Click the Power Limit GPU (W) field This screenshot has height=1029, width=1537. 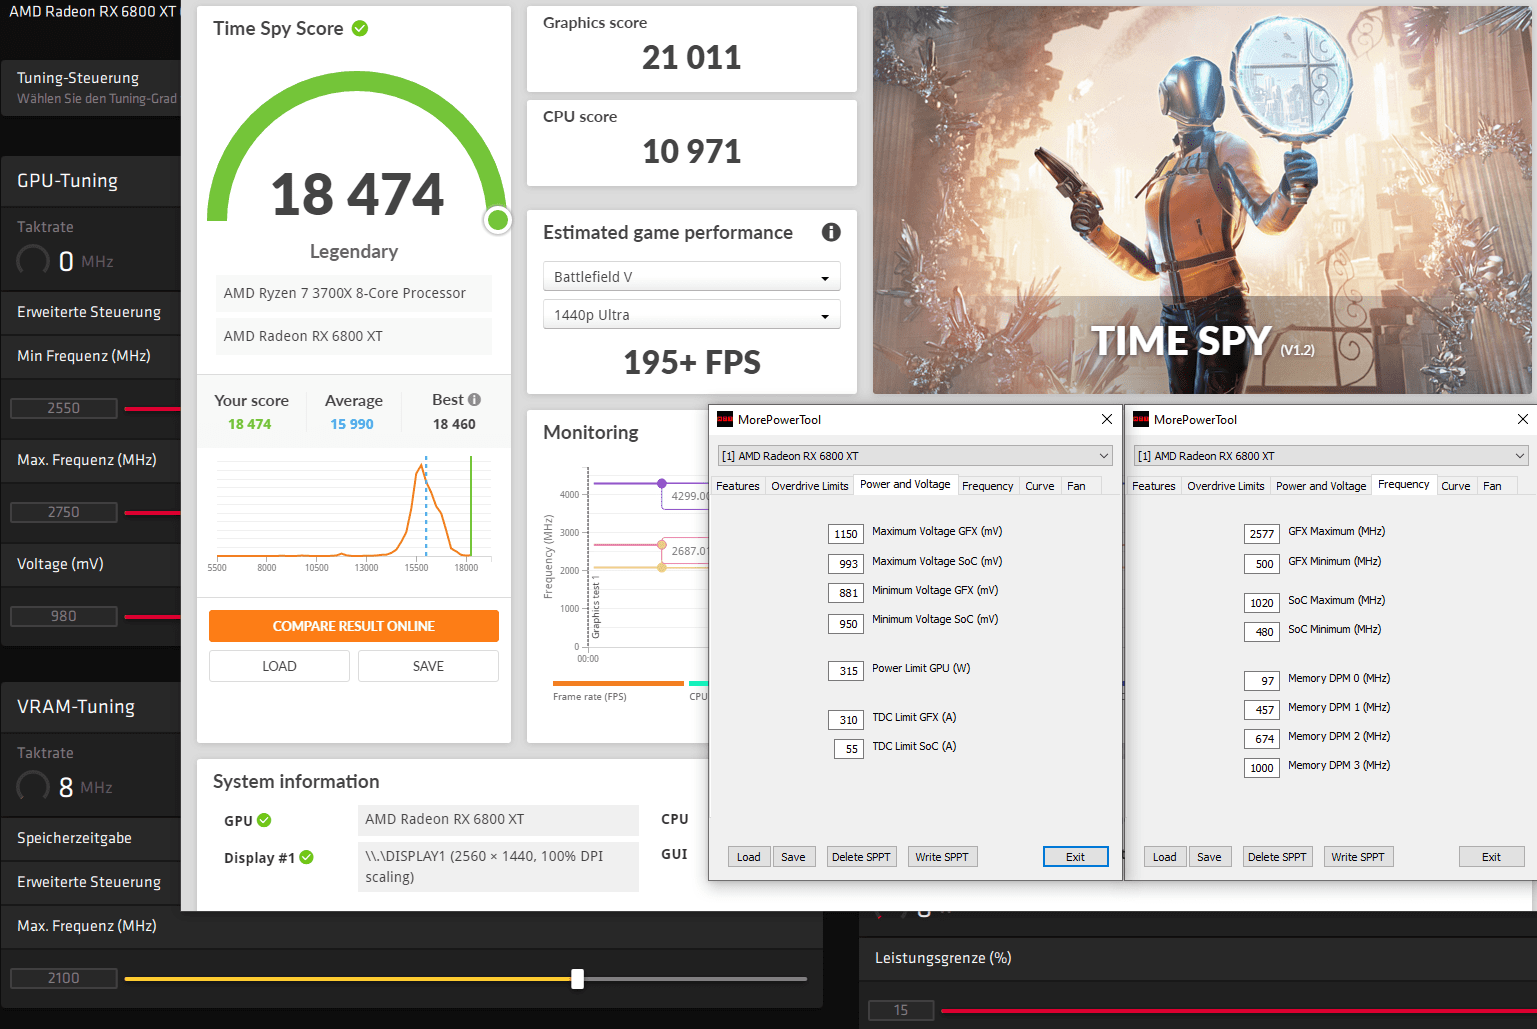click(x=846, y=671)
